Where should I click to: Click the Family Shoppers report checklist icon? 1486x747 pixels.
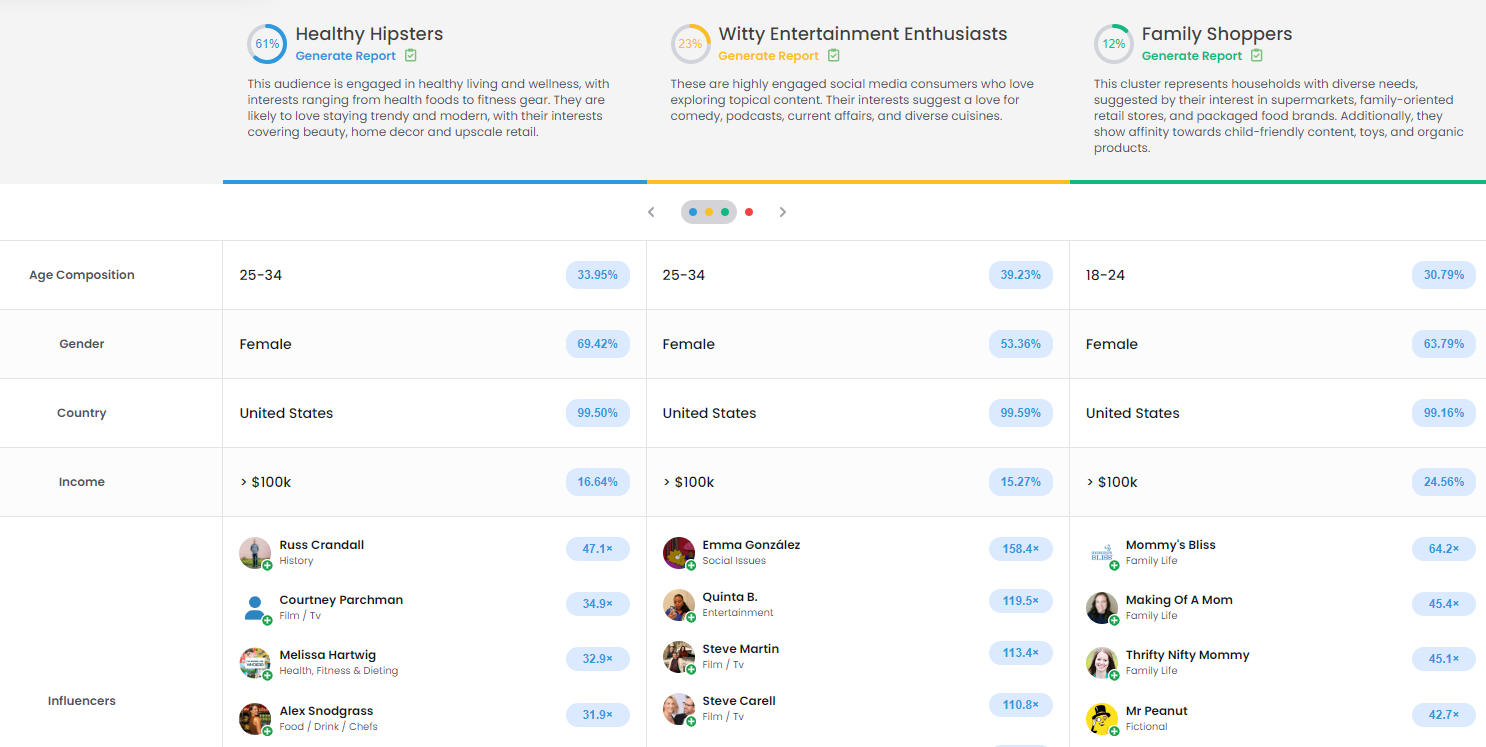pyautogui.click(x=1257, y=56)
